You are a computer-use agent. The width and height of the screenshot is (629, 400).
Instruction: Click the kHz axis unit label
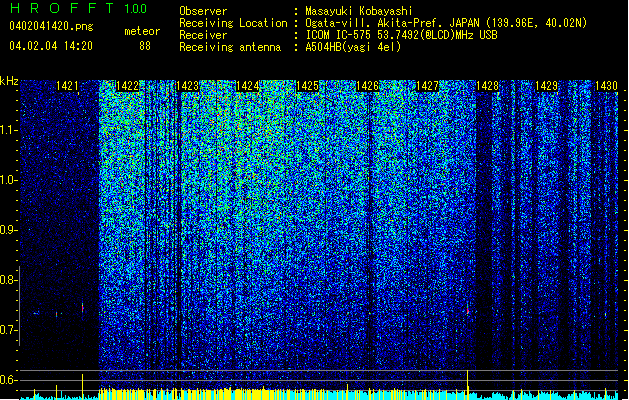tap(9, 81)
